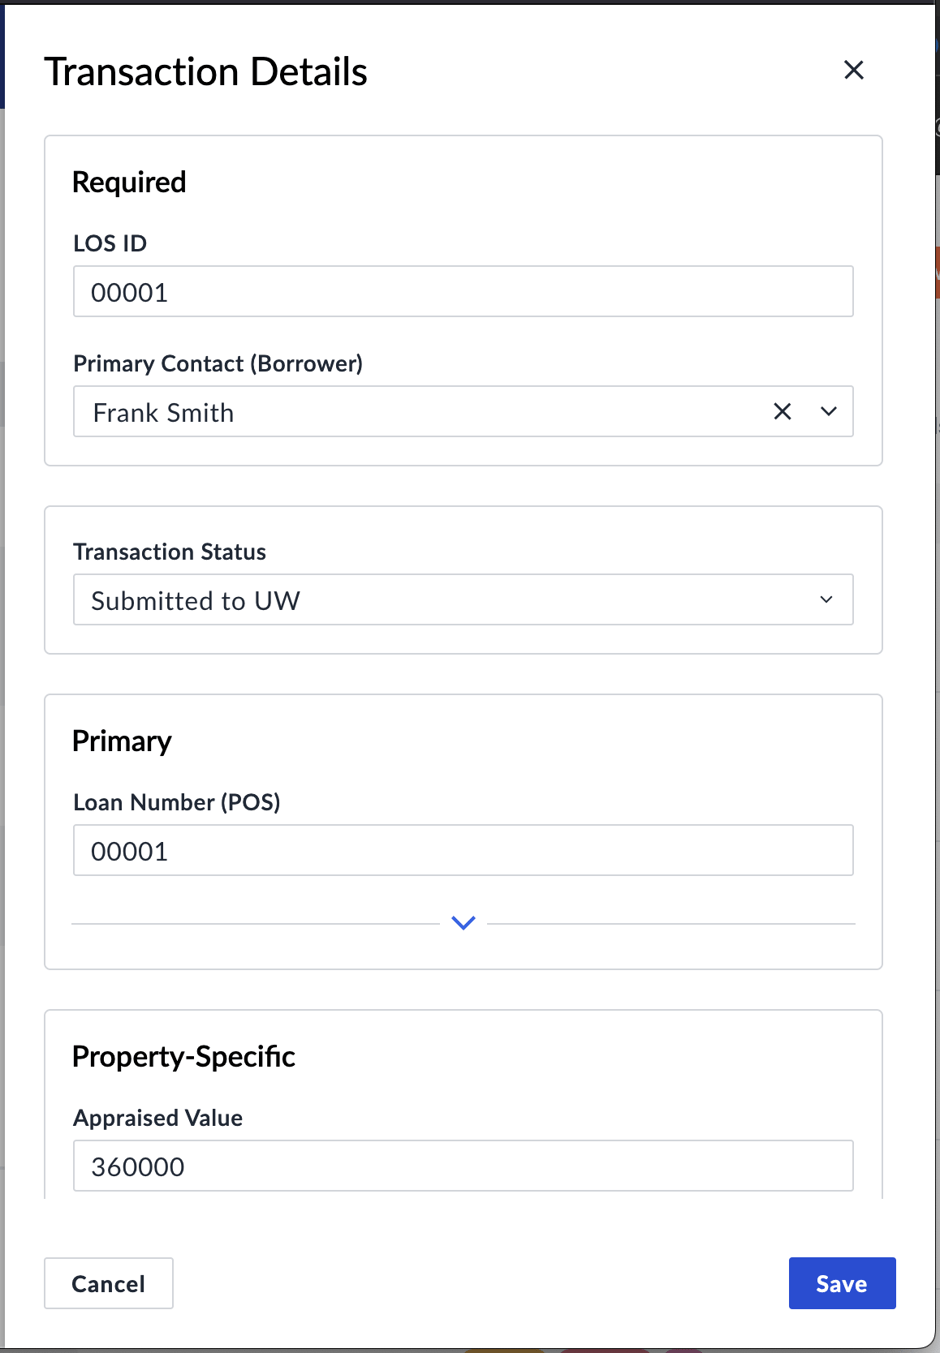The width and height of the screenshot is (940, 1353).
Task: Click the chevron icon on Primary Contact field
Action: click(828, 411)
